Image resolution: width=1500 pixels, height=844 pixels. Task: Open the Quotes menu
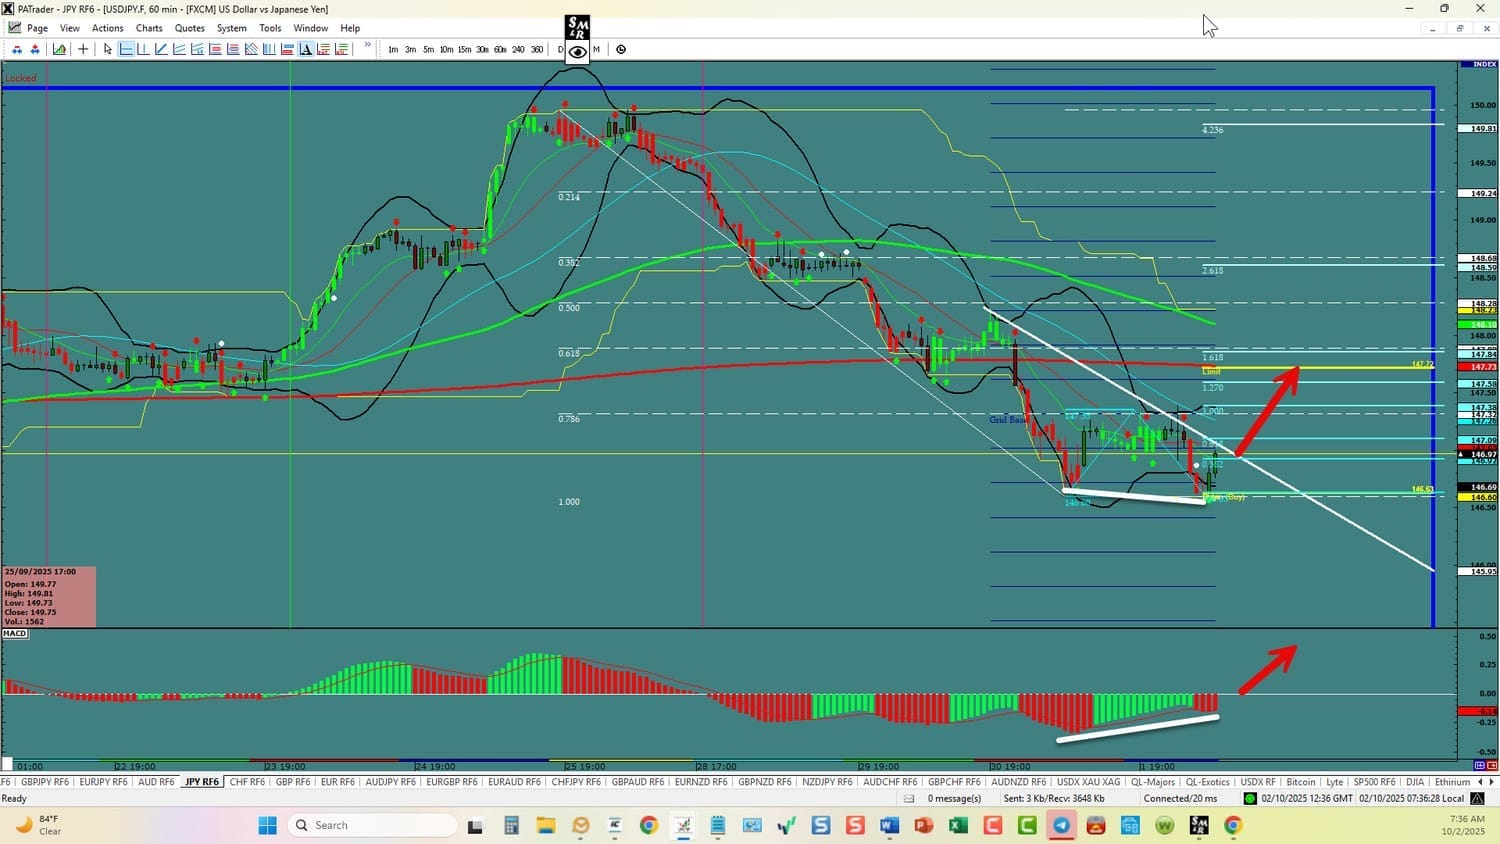point(189,28)
